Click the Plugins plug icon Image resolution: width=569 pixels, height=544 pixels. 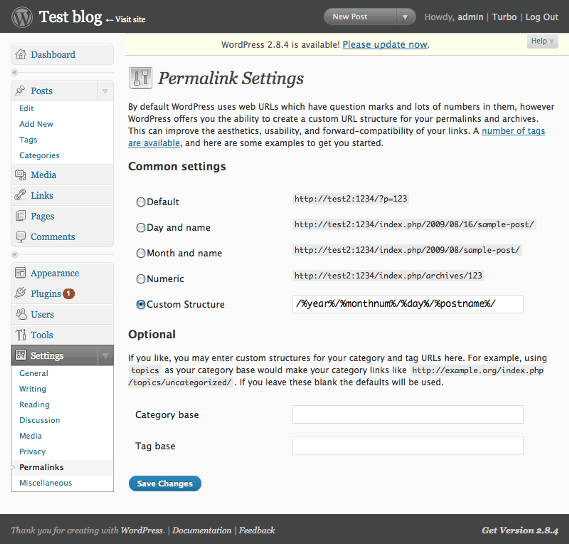click(20, 293)
